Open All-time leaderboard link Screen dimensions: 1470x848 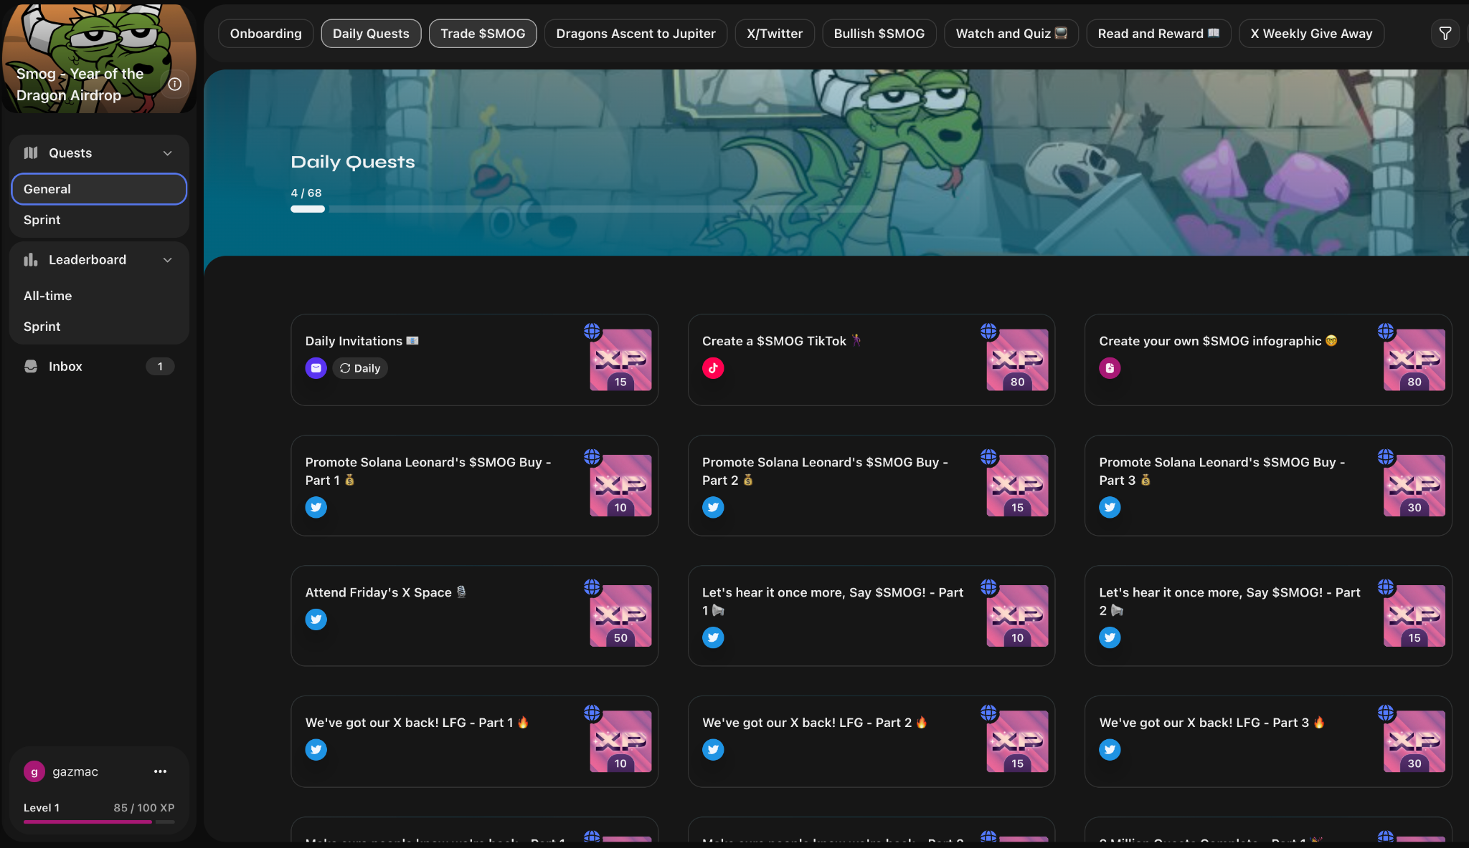pyautogui.click(x=48, y=296)
